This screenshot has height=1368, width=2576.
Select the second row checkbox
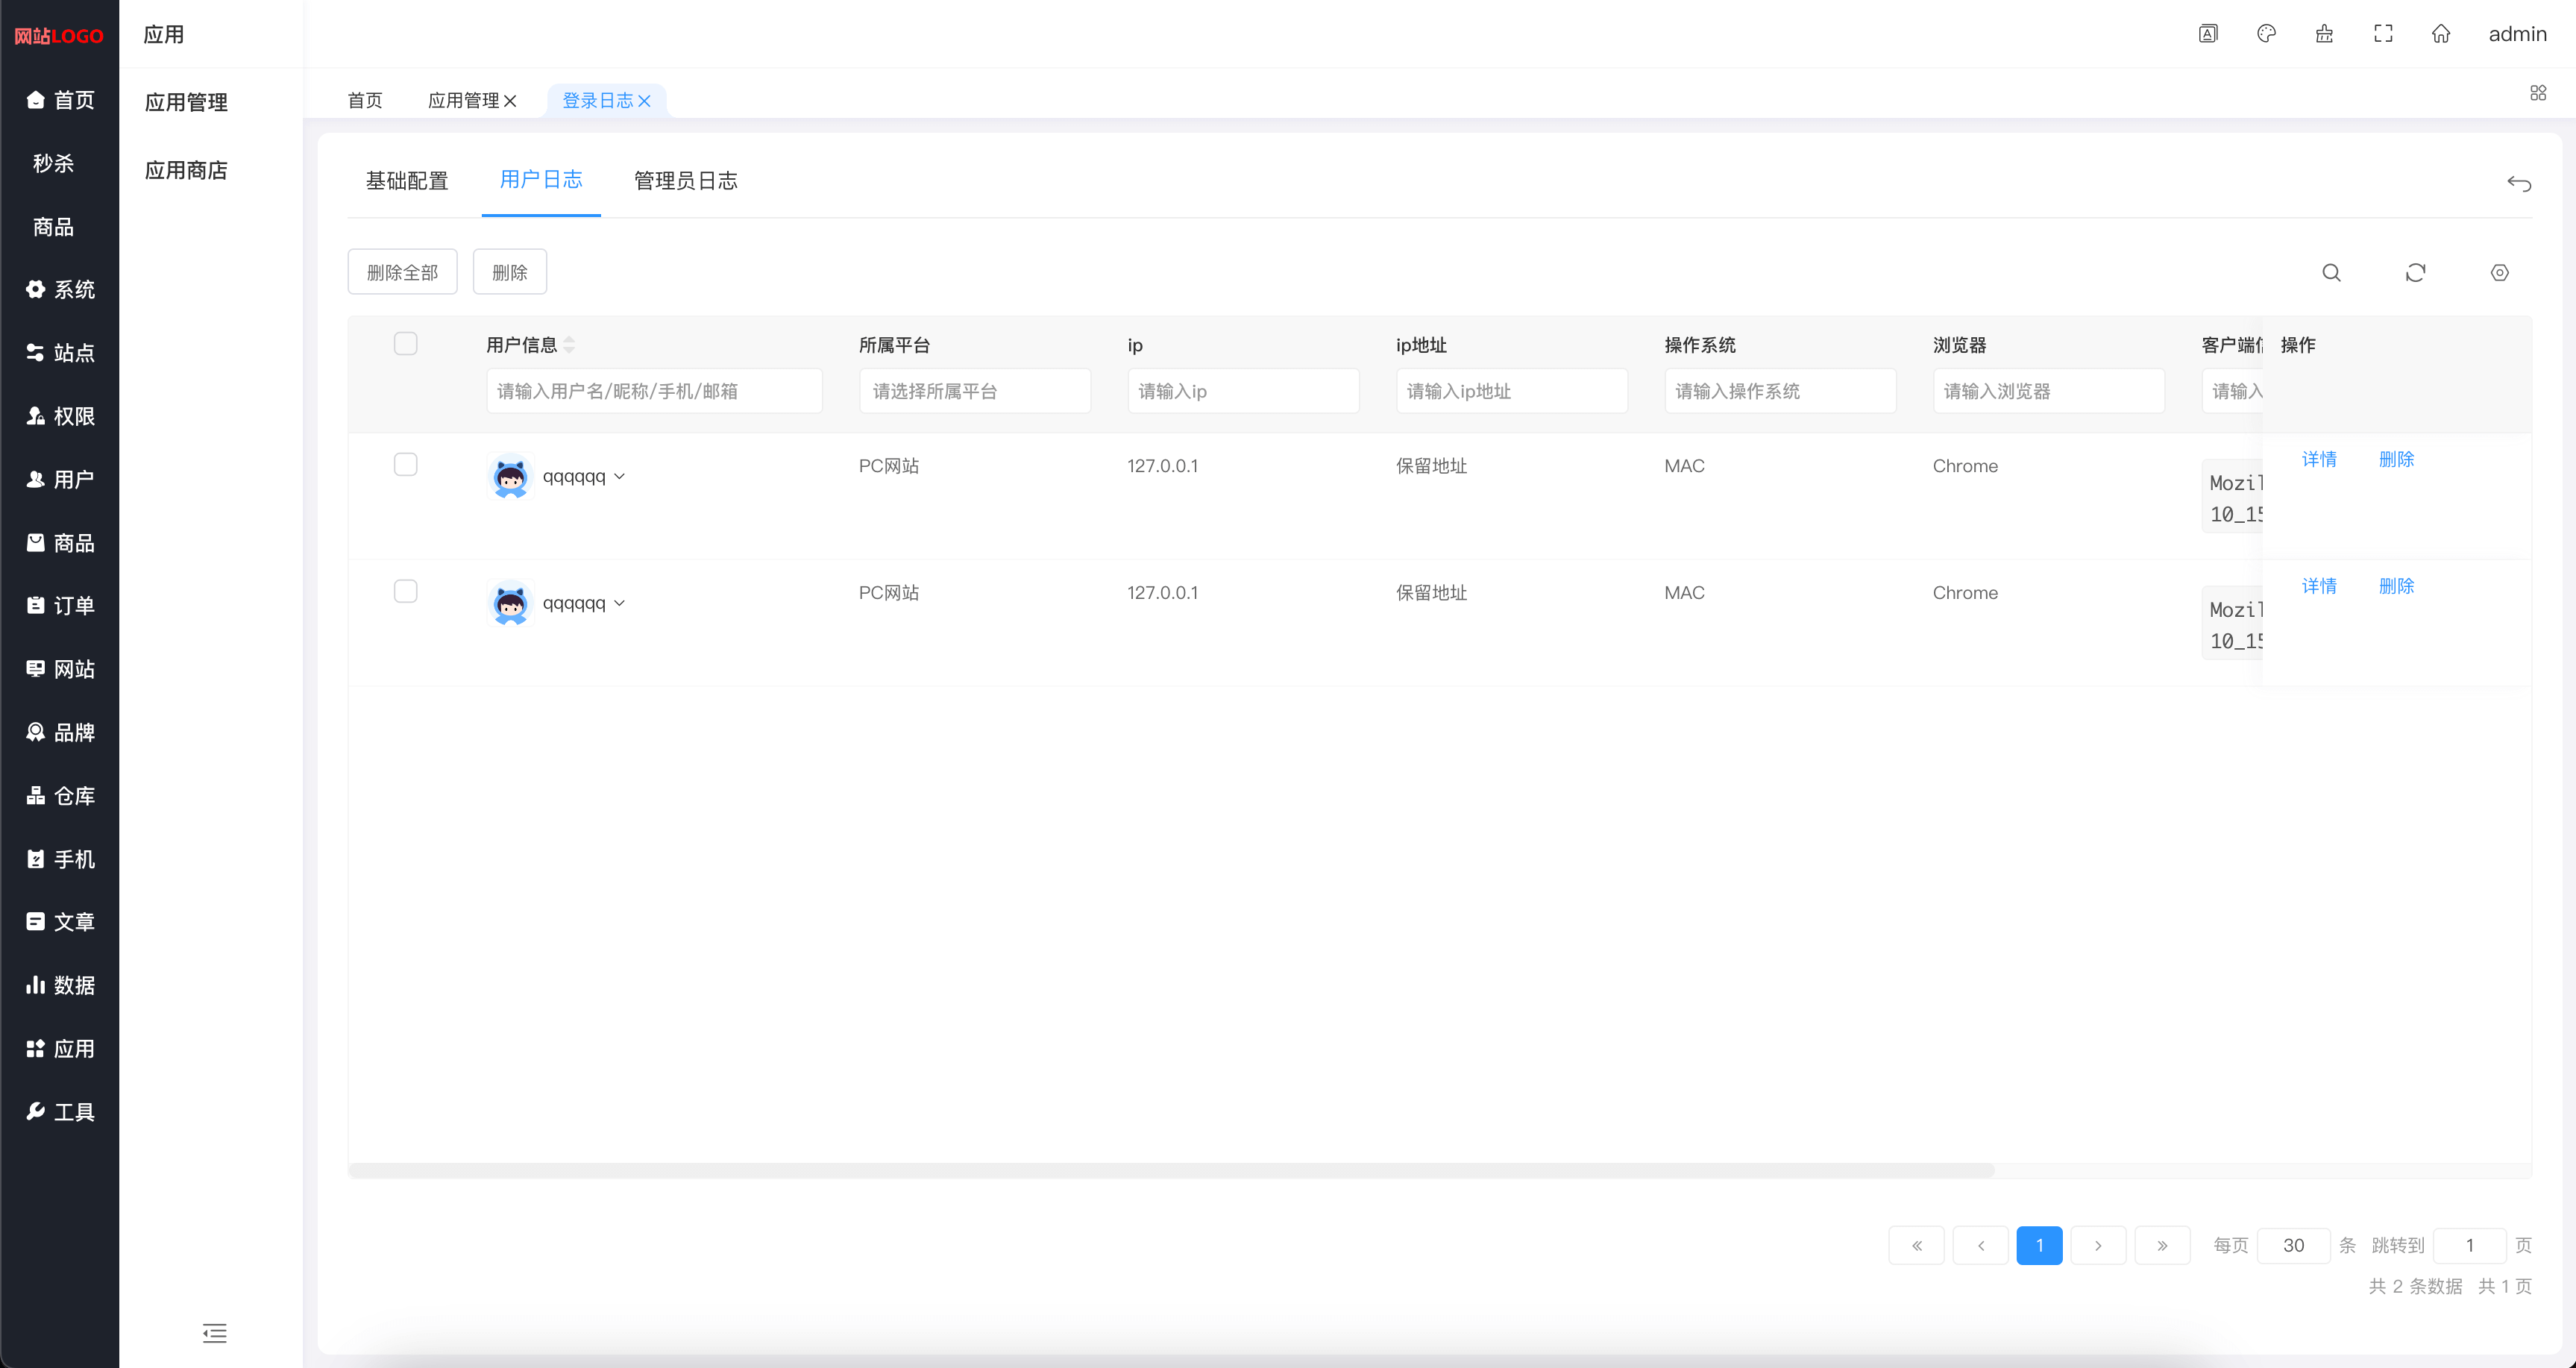coord(405,591)
